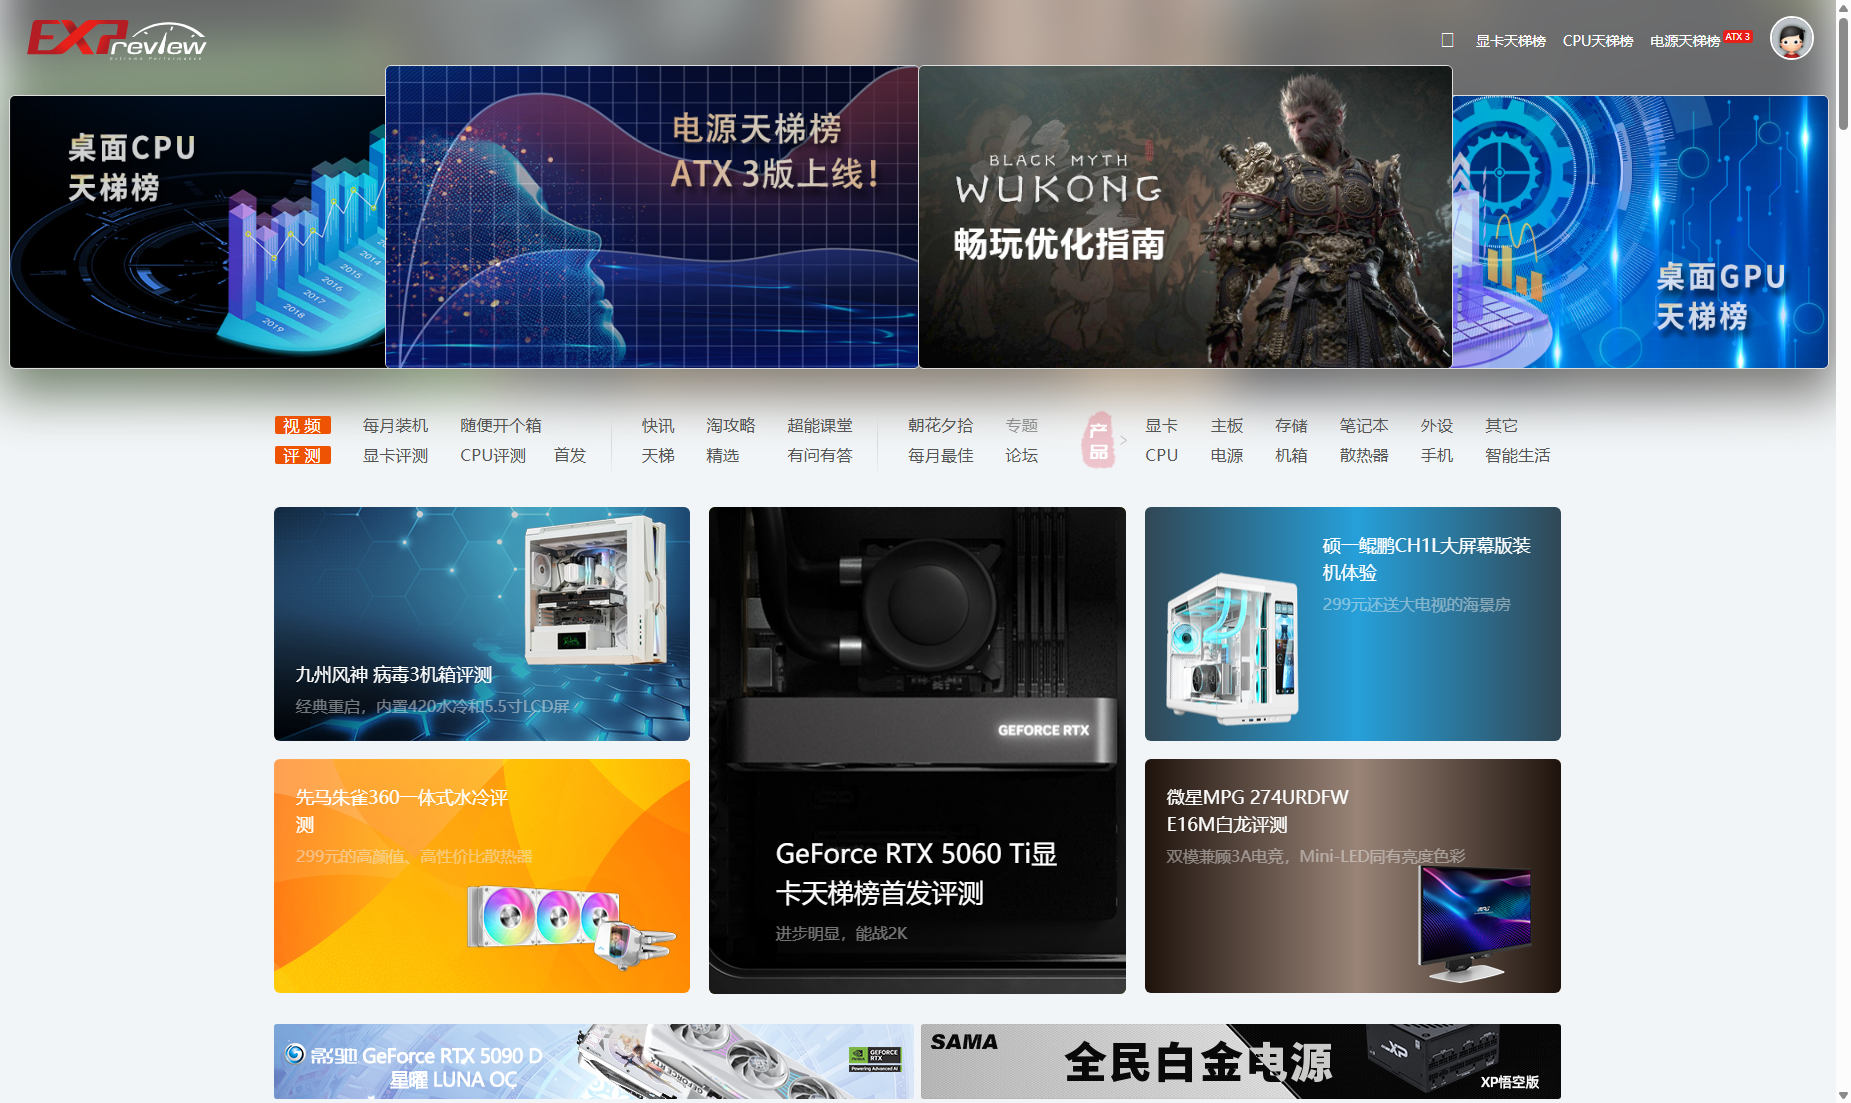Open the 论坛 link

(1022, 456)
